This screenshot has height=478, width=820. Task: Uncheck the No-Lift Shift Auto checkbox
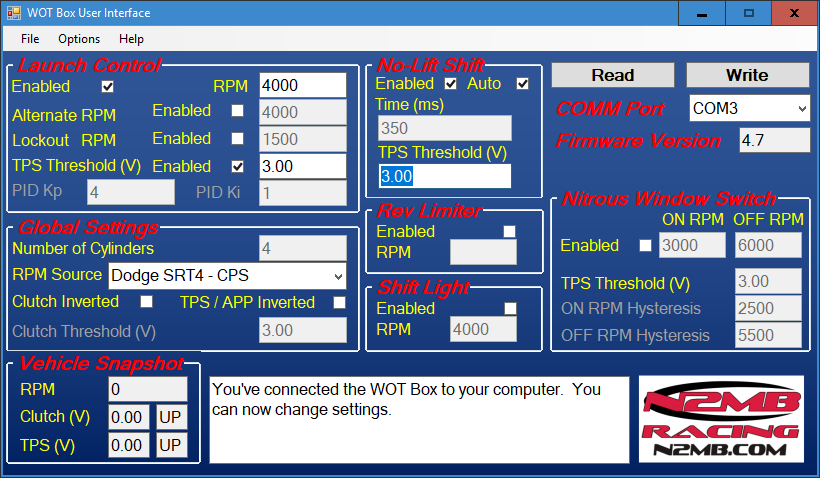point(522,84)
